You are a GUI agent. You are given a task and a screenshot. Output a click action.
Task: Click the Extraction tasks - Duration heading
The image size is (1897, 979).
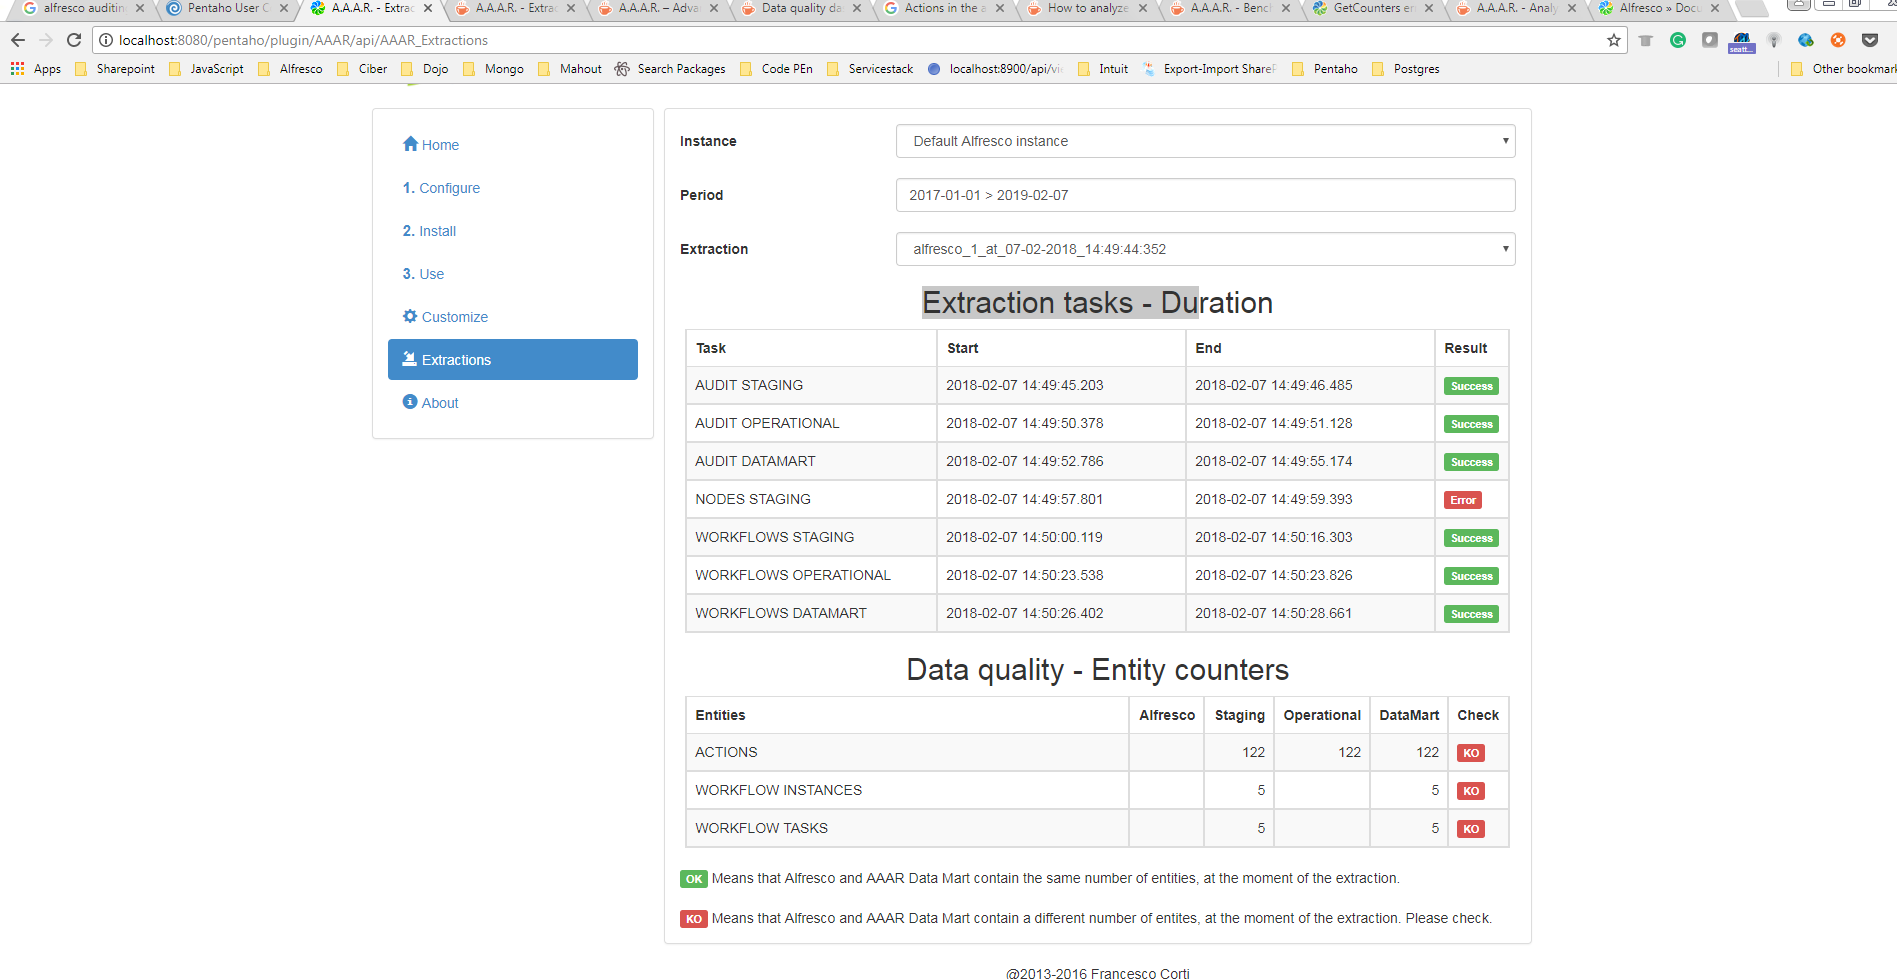(1097, 303)
